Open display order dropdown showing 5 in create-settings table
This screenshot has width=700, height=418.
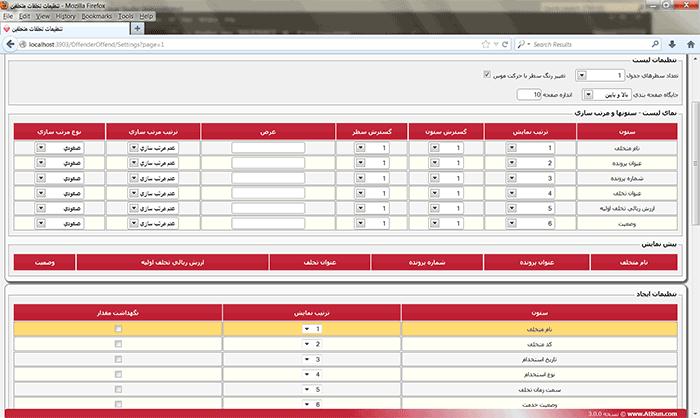pyautogui.click(x=312, y=389)
